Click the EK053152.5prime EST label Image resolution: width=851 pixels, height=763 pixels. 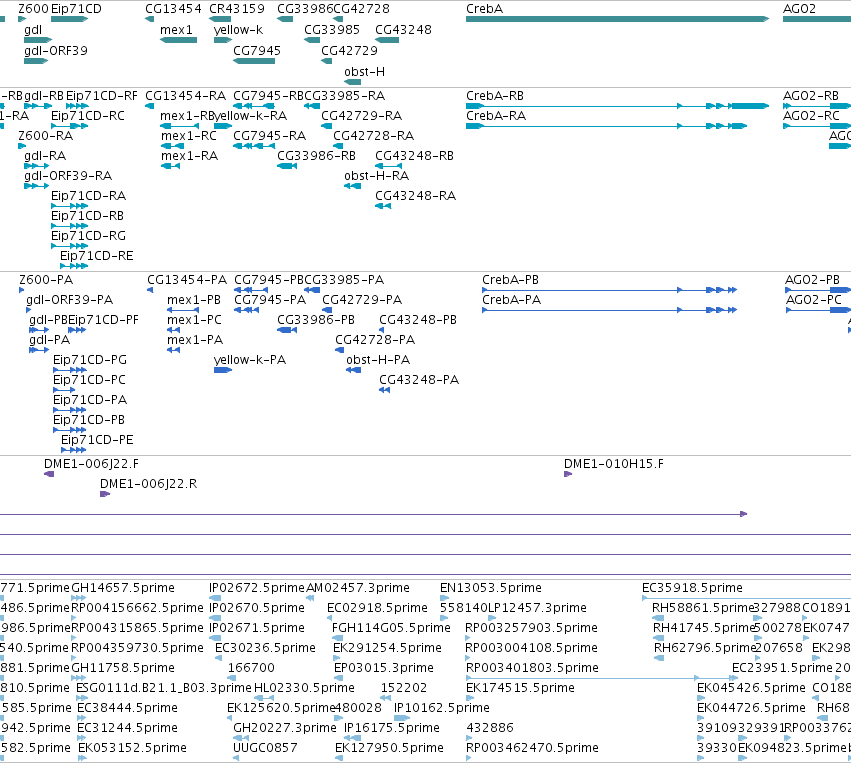click(x=132, y=748)
